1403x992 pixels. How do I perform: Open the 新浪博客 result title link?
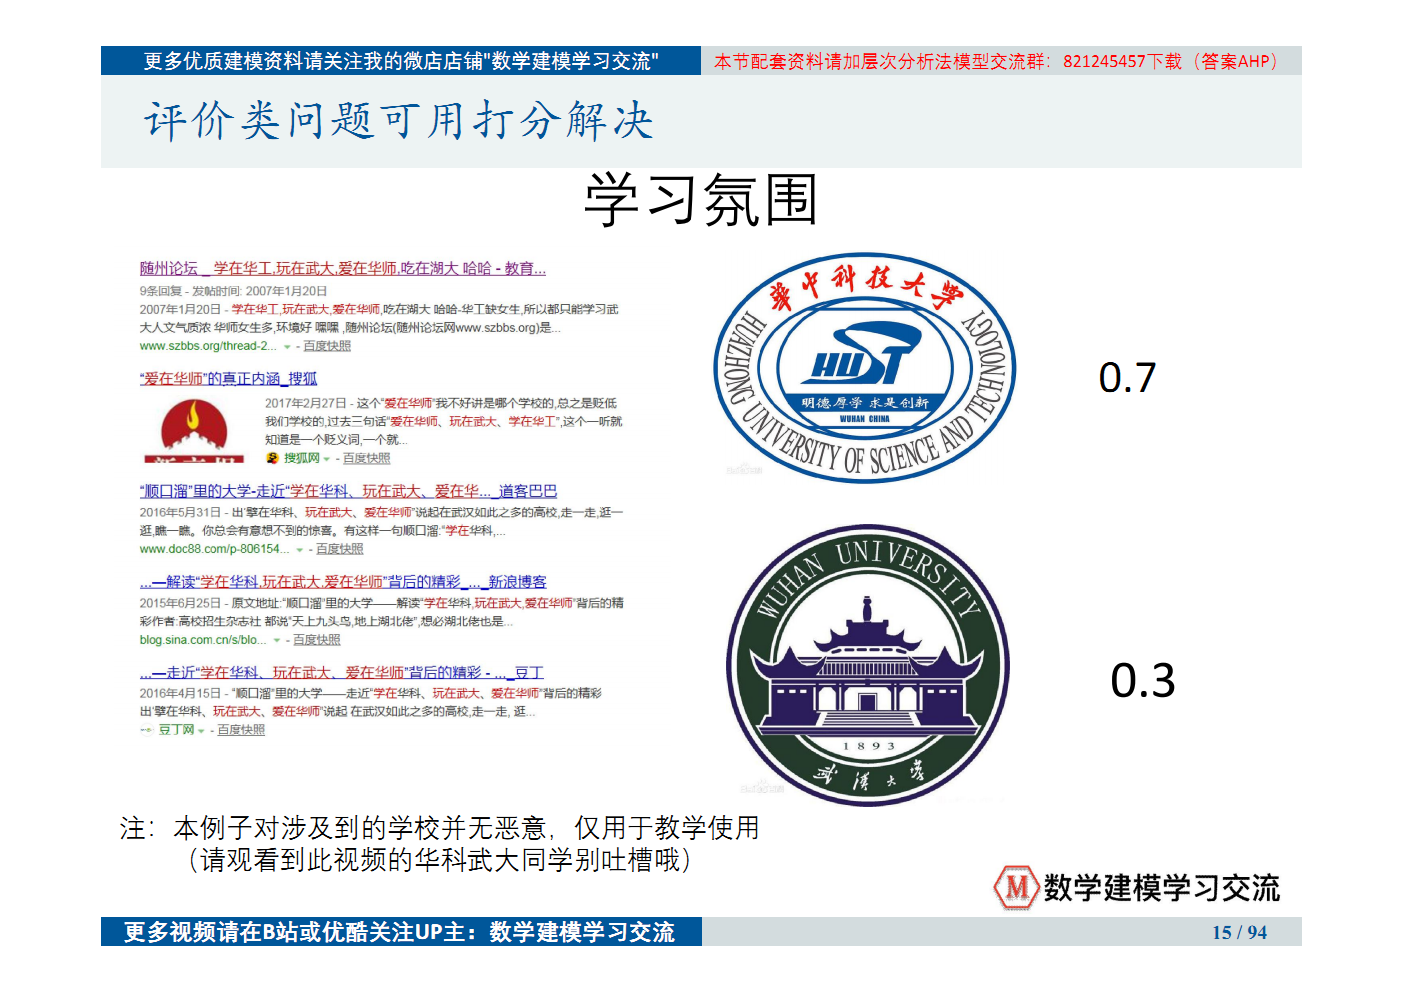click(343, 581)
